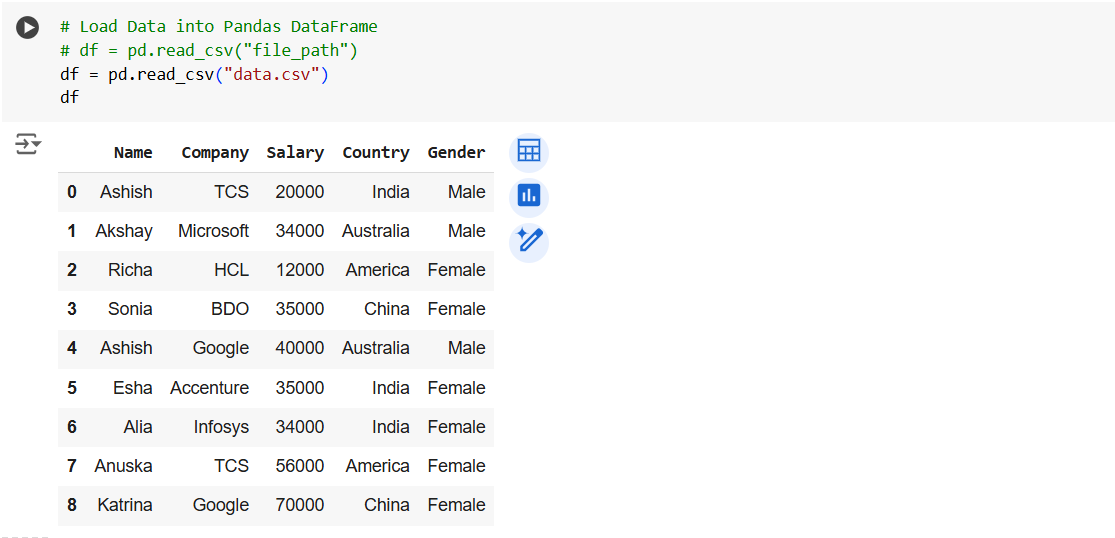Viewport: 1115px width, 538px height.
Task: Select the Infosys company cell
Action: pos(221,427)
